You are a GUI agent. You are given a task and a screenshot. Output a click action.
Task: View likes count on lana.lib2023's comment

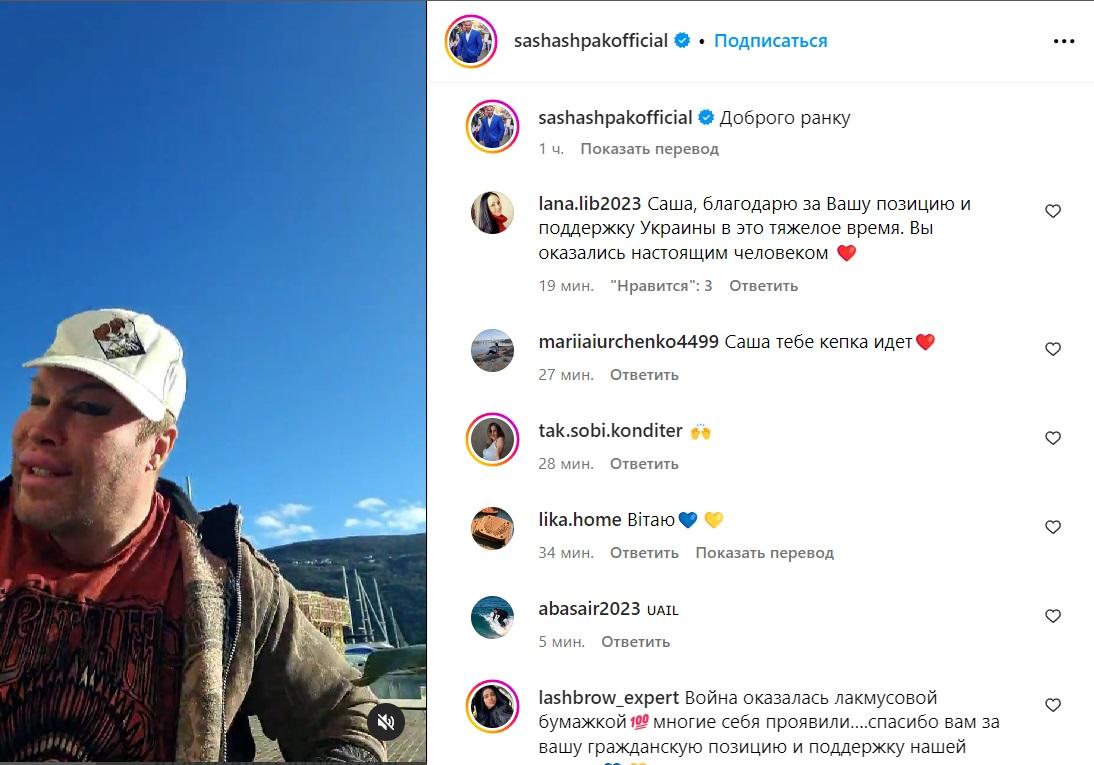[661, 285]
